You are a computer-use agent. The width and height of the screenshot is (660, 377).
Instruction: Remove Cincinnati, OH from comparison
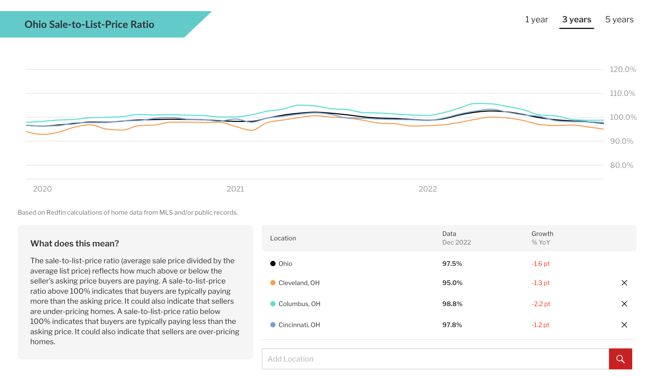coord(624,325)
